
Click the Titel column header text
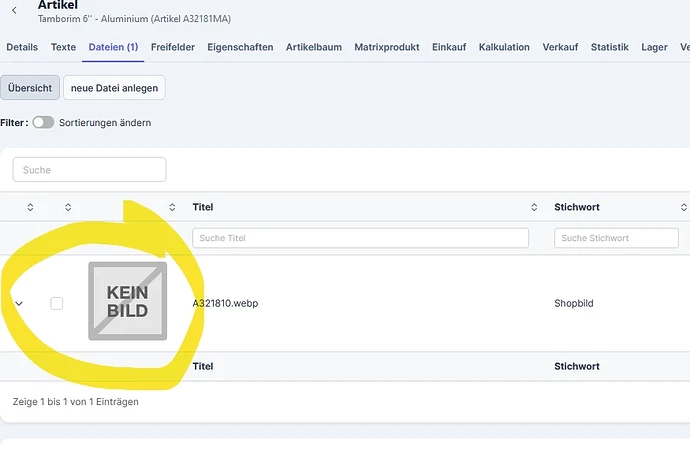203,207
